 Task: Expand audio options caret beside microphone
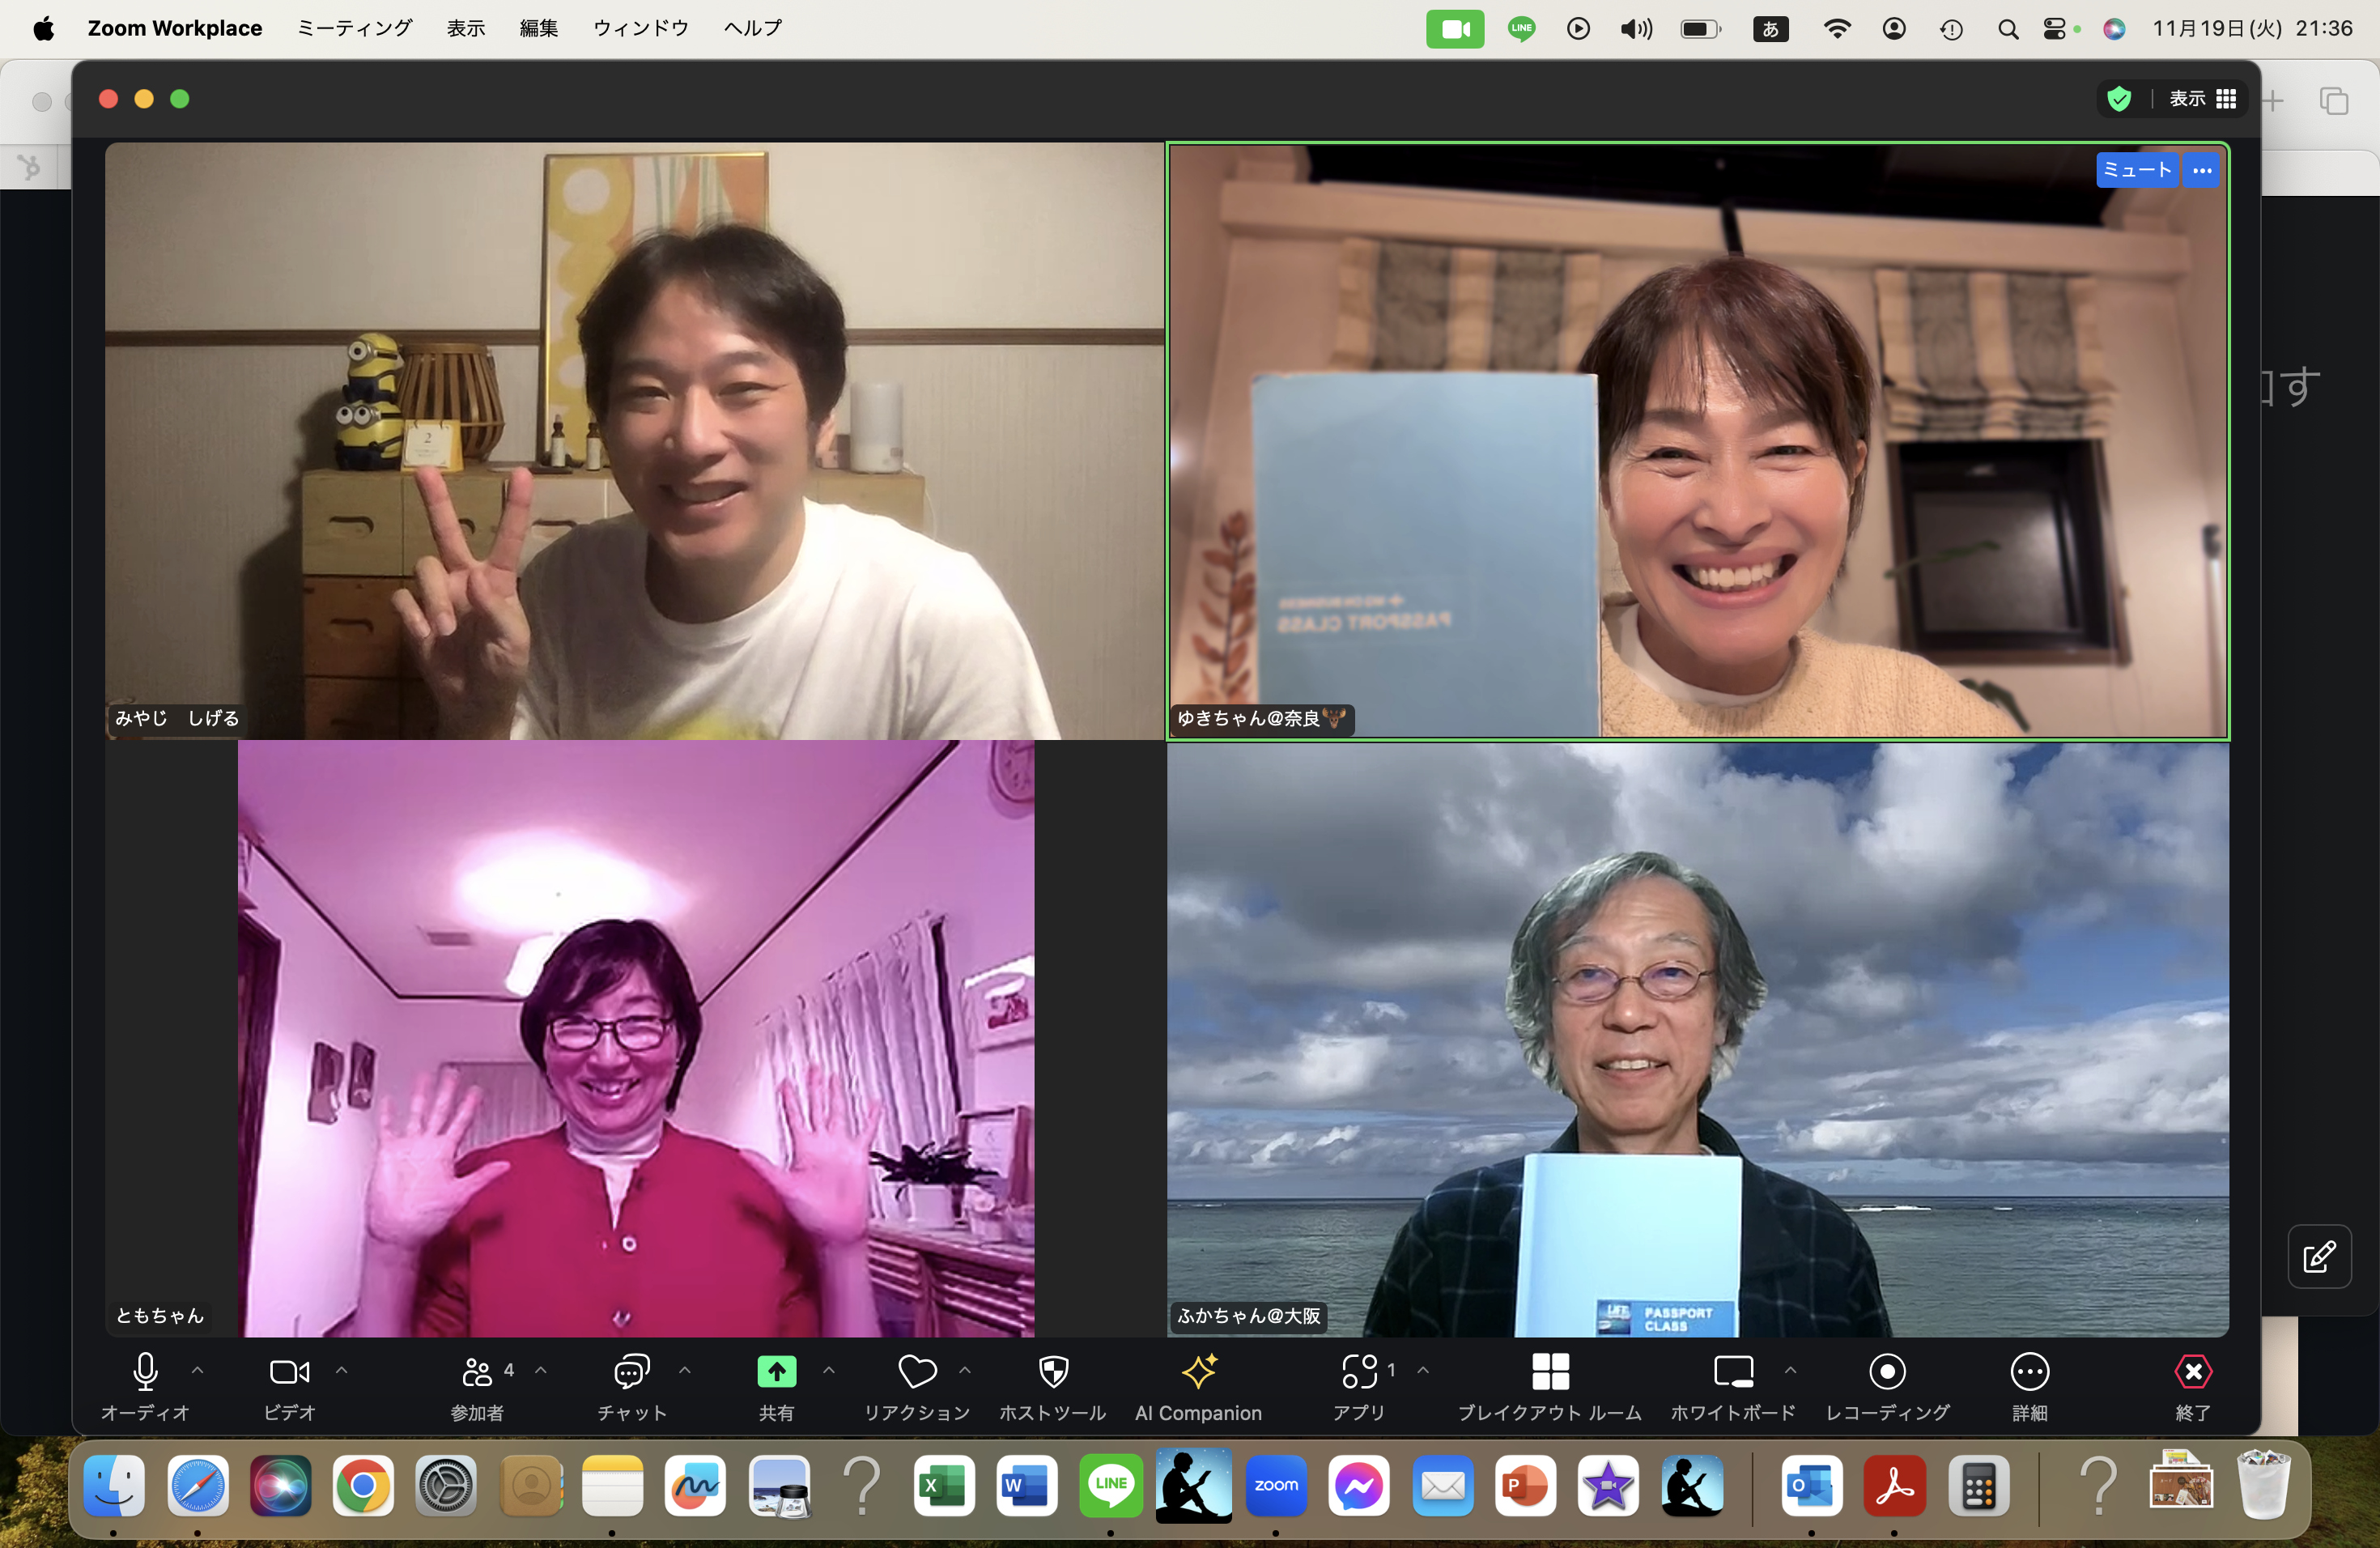coord(197,1370)
